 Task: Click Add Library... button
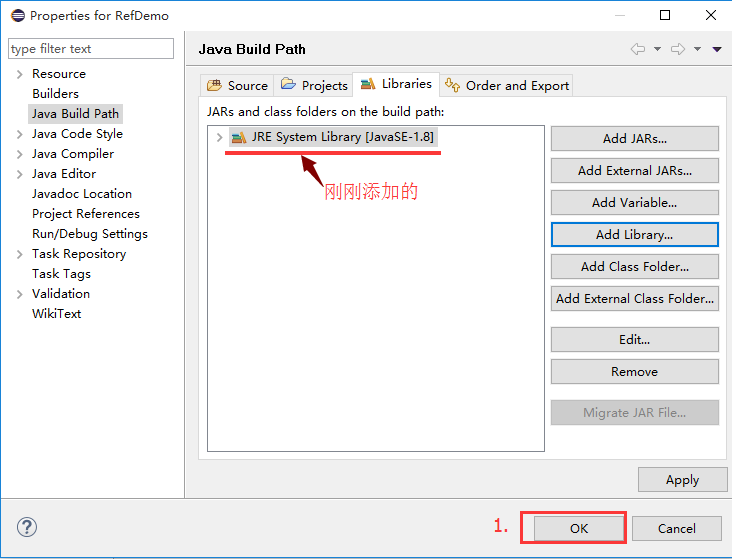[x=634, y=234]
